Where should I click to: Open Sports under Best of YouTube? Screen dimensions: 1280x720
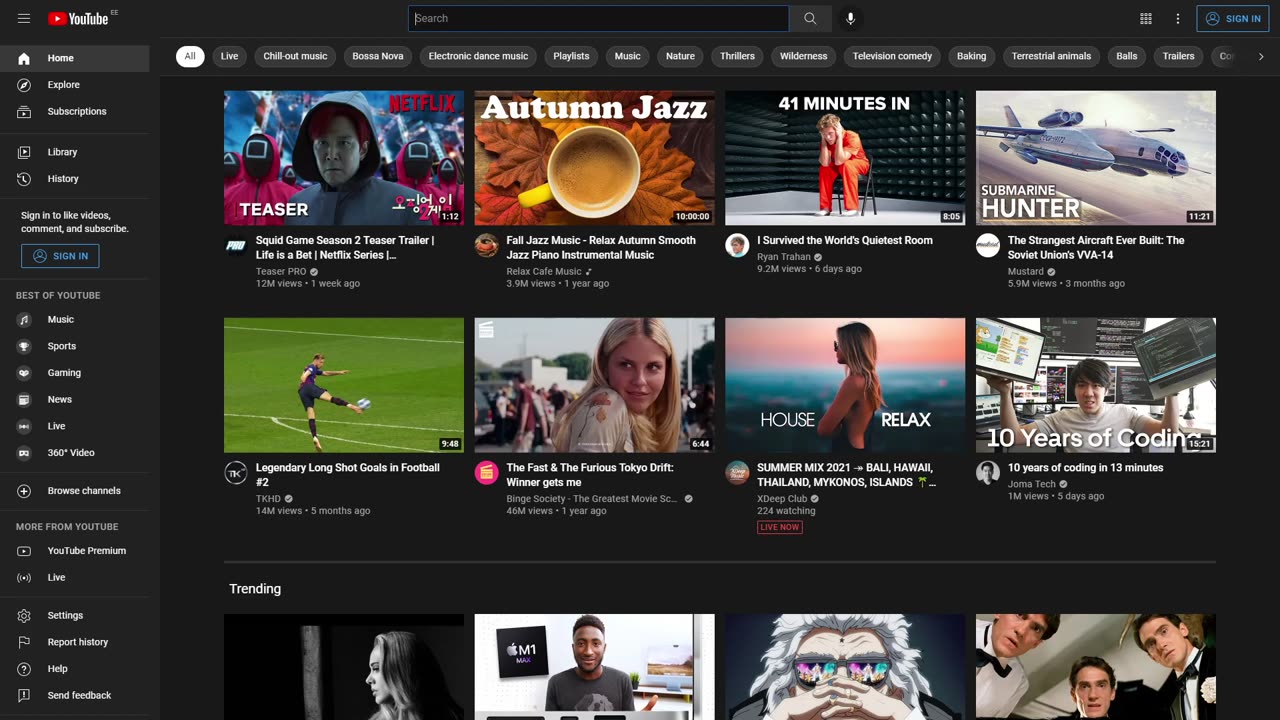(x=75, y=346)
